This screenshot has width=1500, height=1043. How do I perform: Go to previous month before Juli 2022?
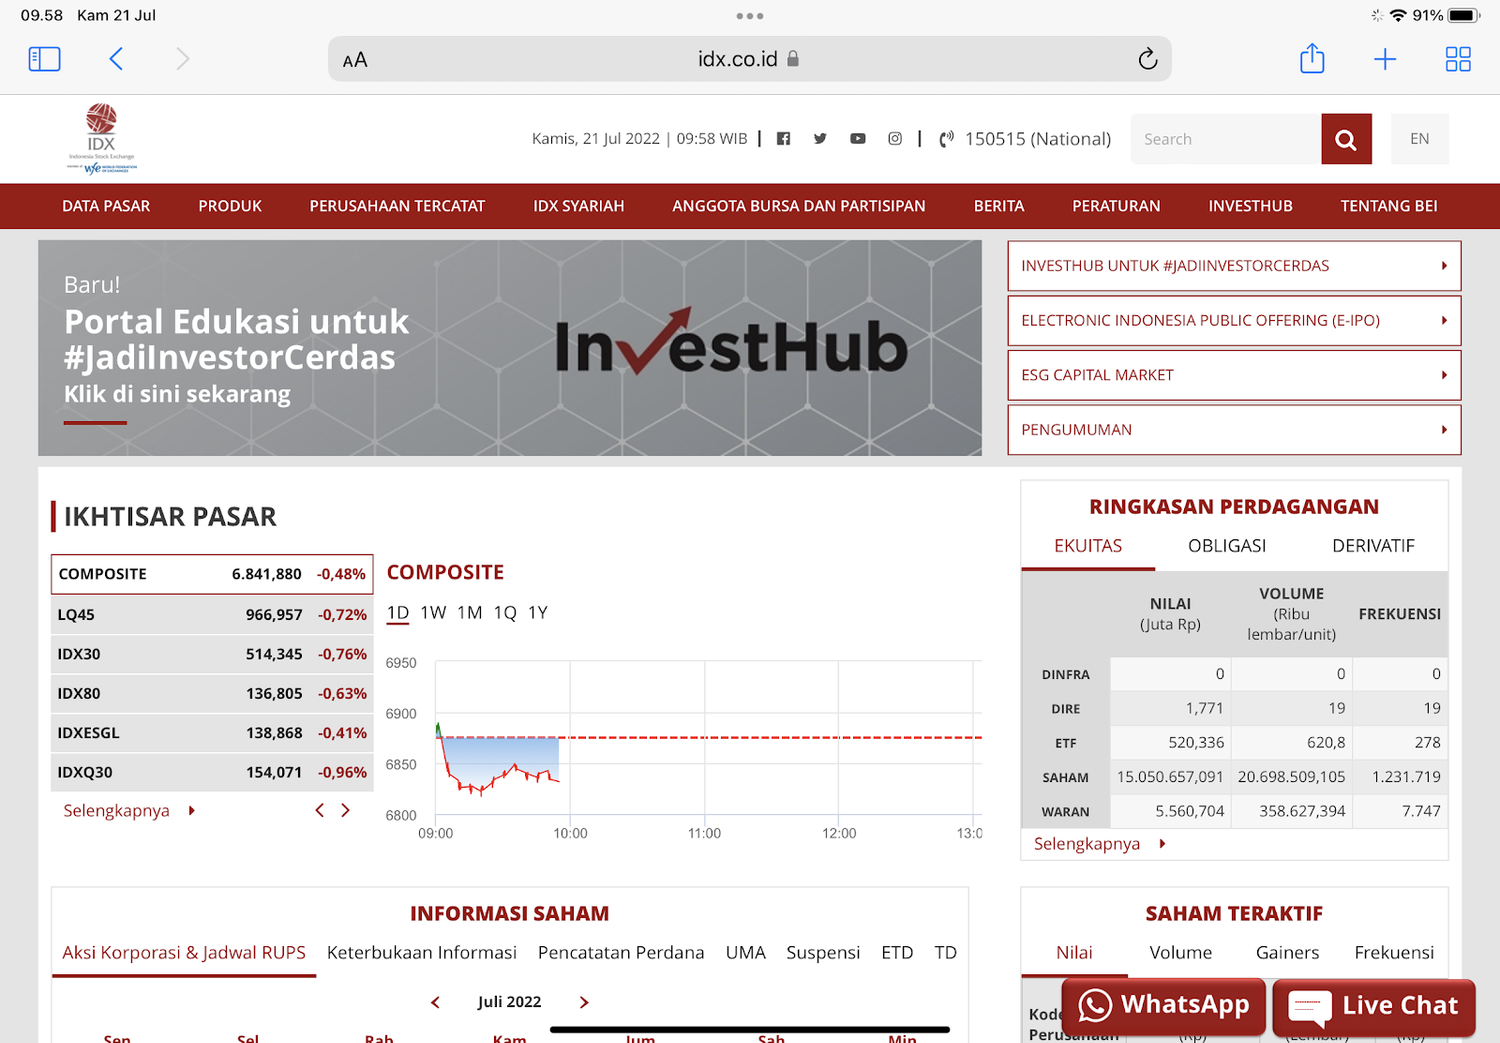coord(435,1002)
